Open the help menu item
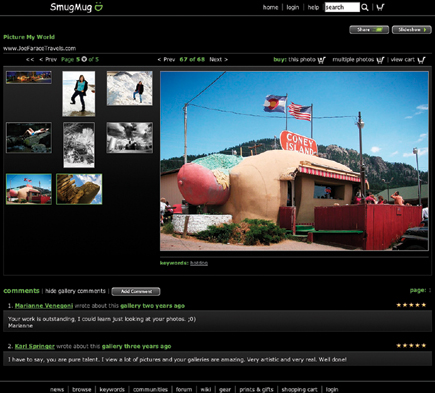435x393 pixels. tap(313, 7)
